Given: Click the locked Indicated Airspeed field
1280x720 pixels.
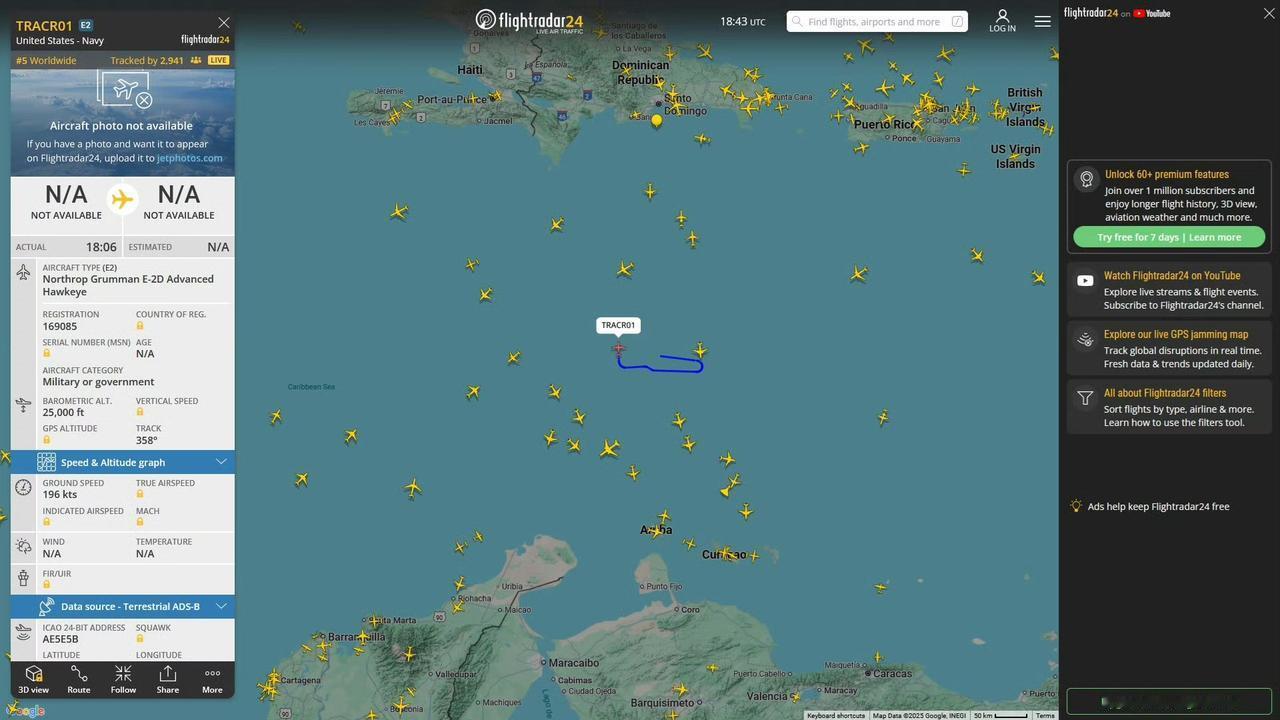Looking at the screenshot, I should (47, 523).
